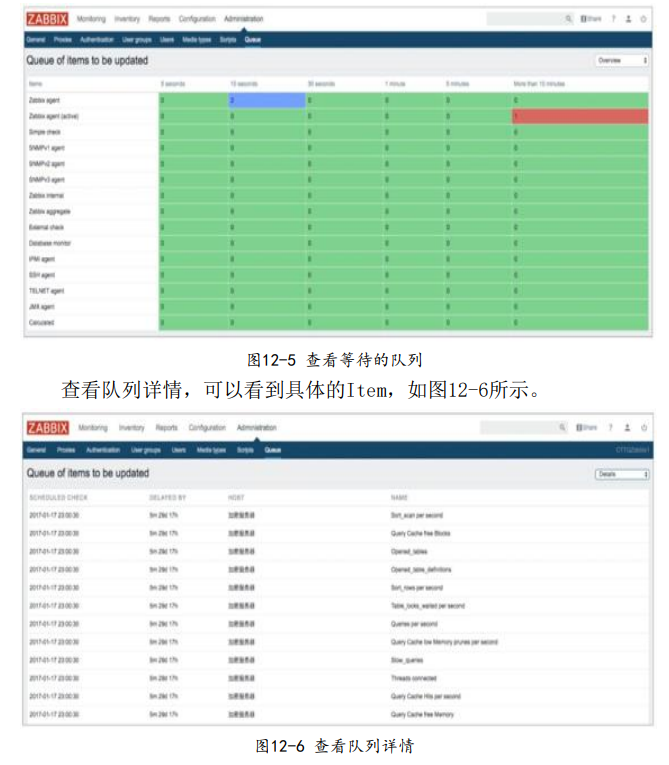Select Scripts submenu in overview screenshot
669x765 pixels.
228,40
